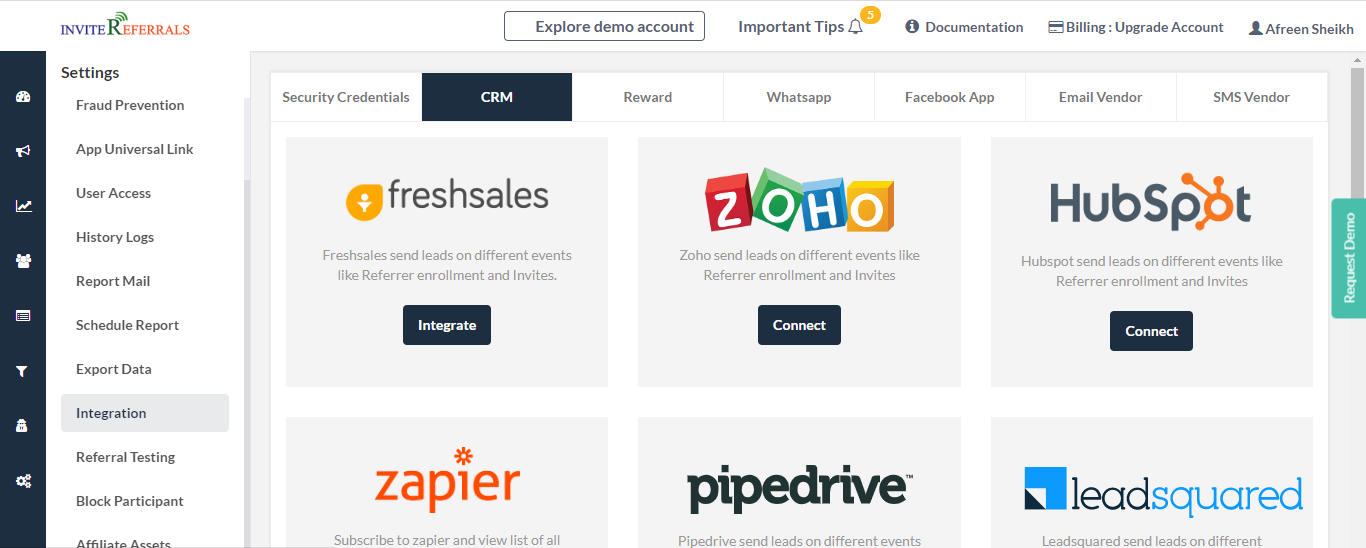The image size is (1366, 548).
Task: Select the users group icon in sidebar
Action: click(23, 261)
